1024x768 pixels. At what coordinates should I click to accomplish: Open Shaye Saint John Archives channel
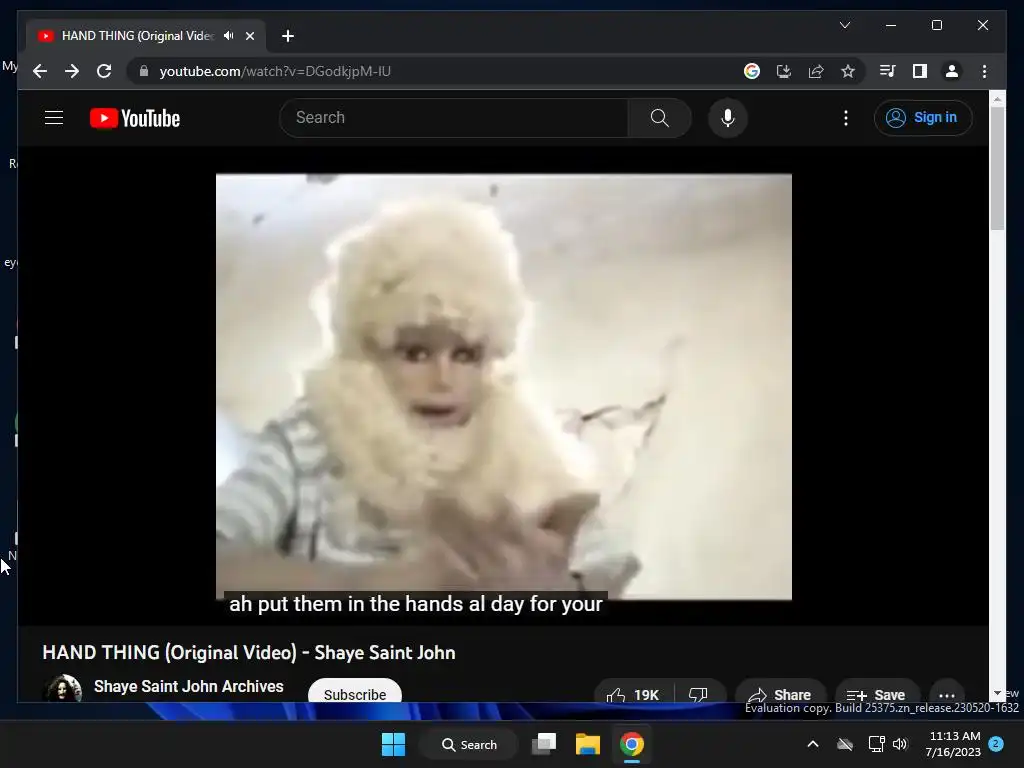(x=189, y=686)
